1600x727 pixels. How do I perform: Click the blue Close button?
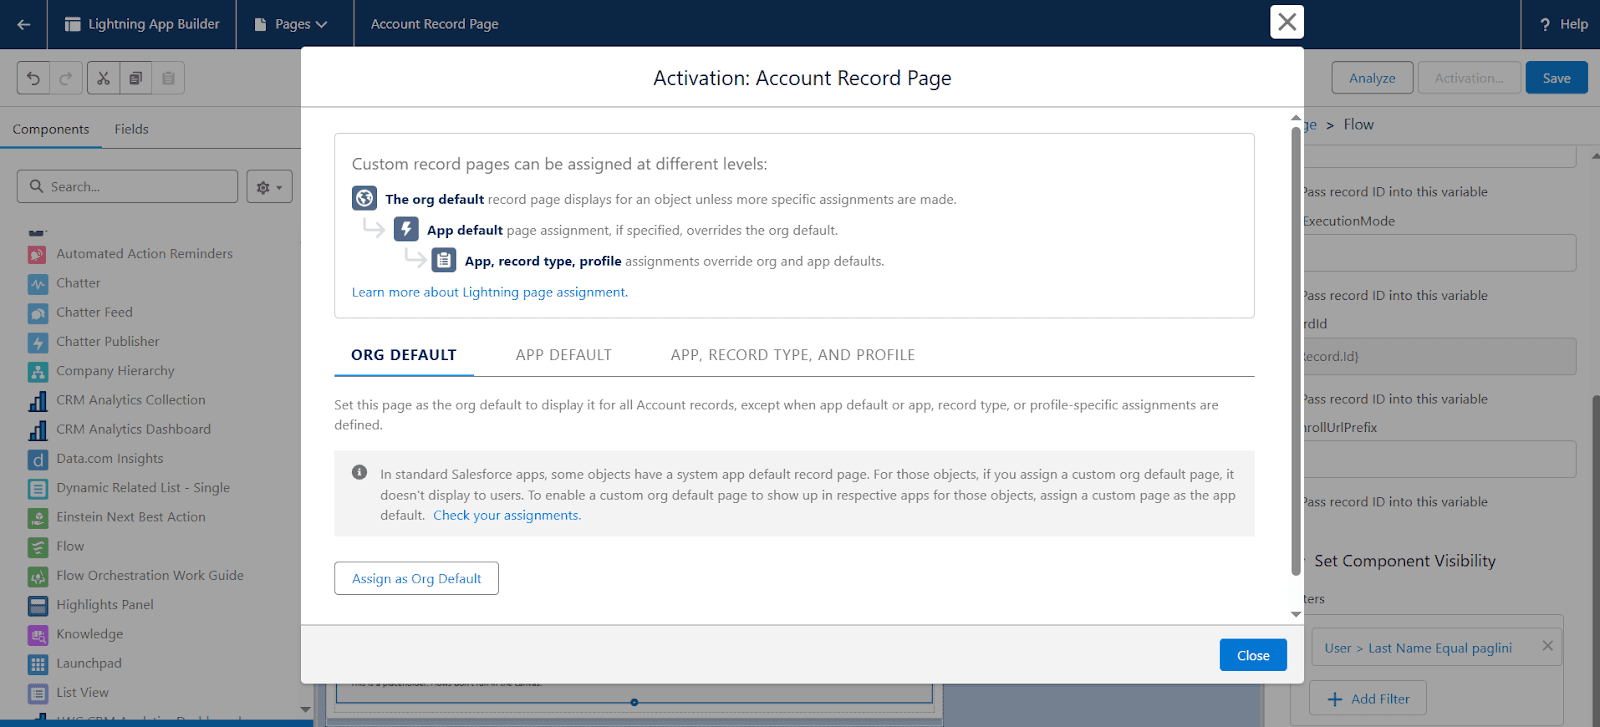(x=1253, y=655)
